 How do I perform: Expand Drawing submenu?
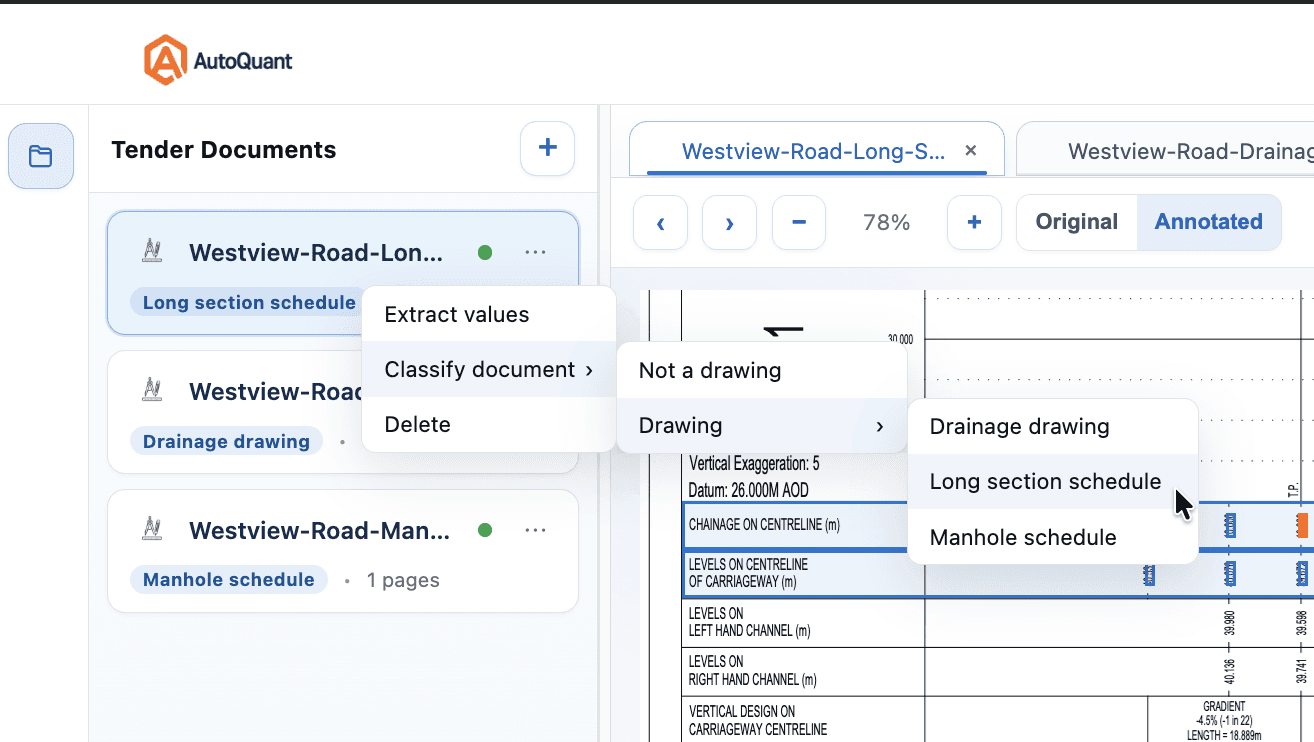coord(762,426)
